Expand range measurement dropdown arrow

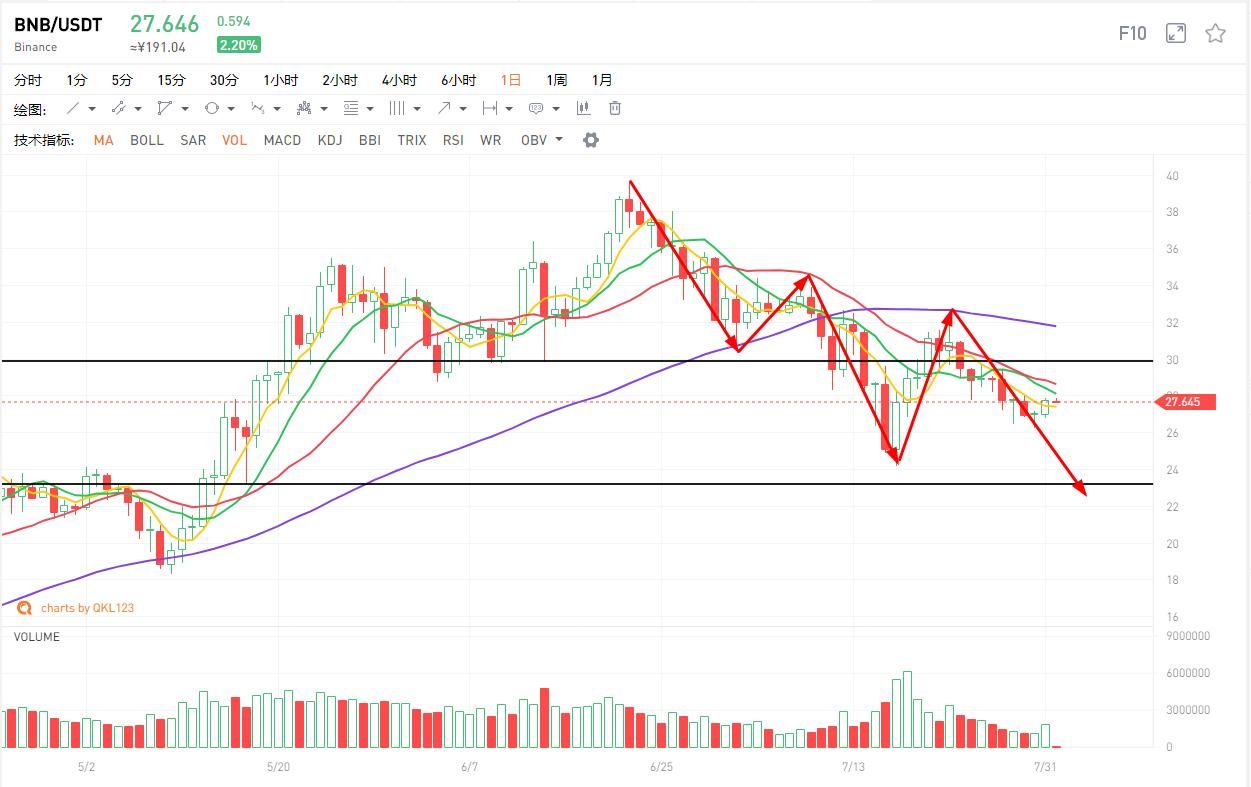click(x=509, y=109)
